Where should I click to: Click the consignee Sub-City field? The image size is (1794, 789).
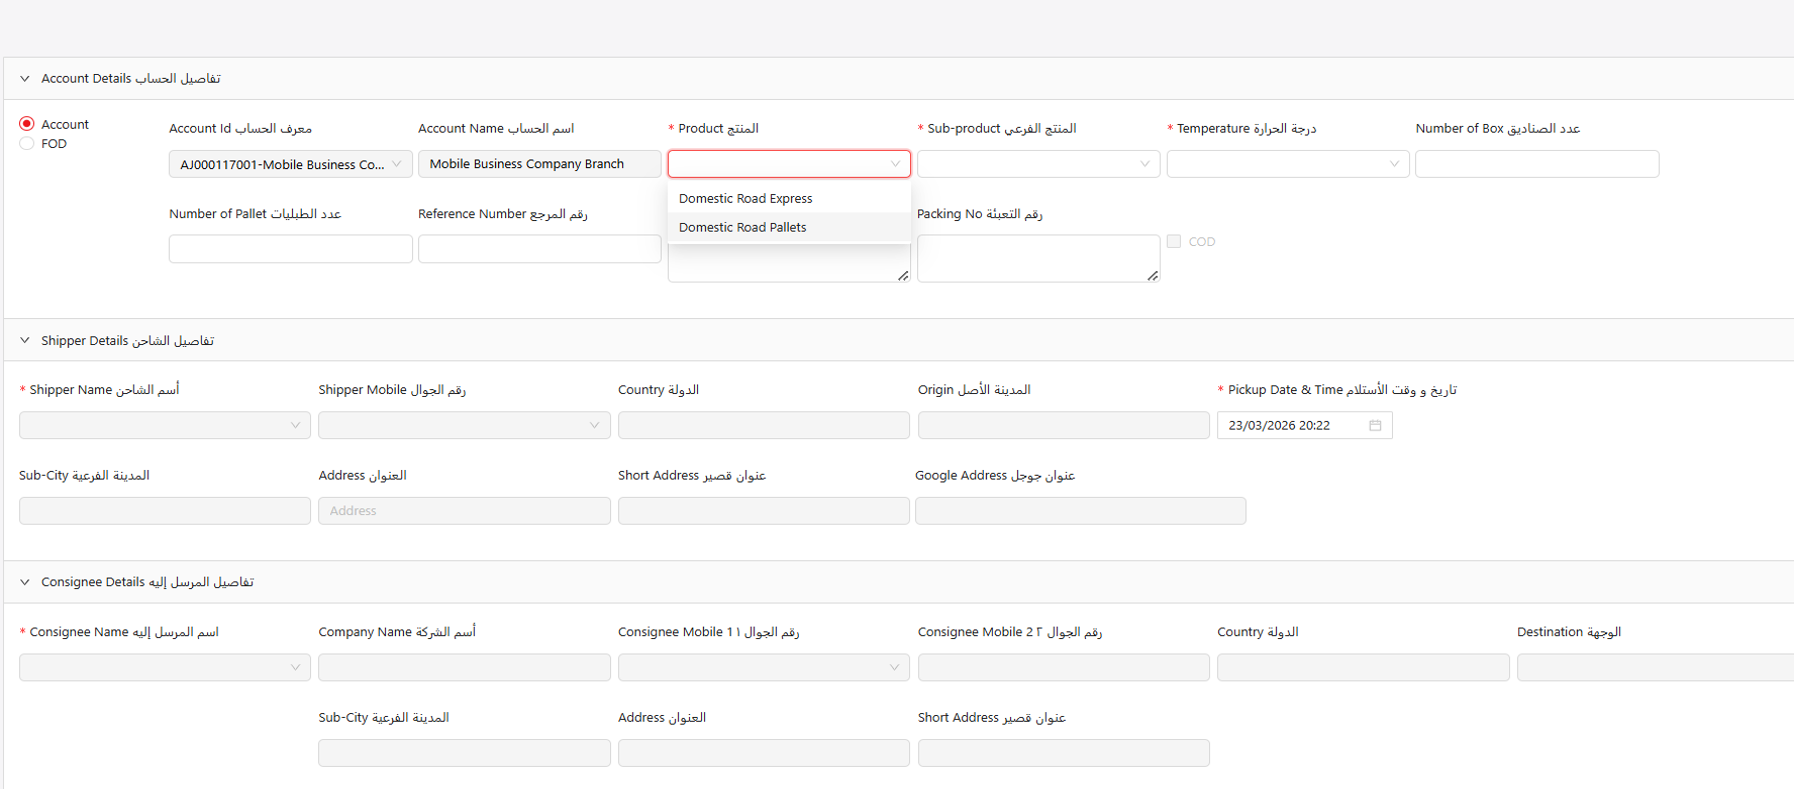464,753
